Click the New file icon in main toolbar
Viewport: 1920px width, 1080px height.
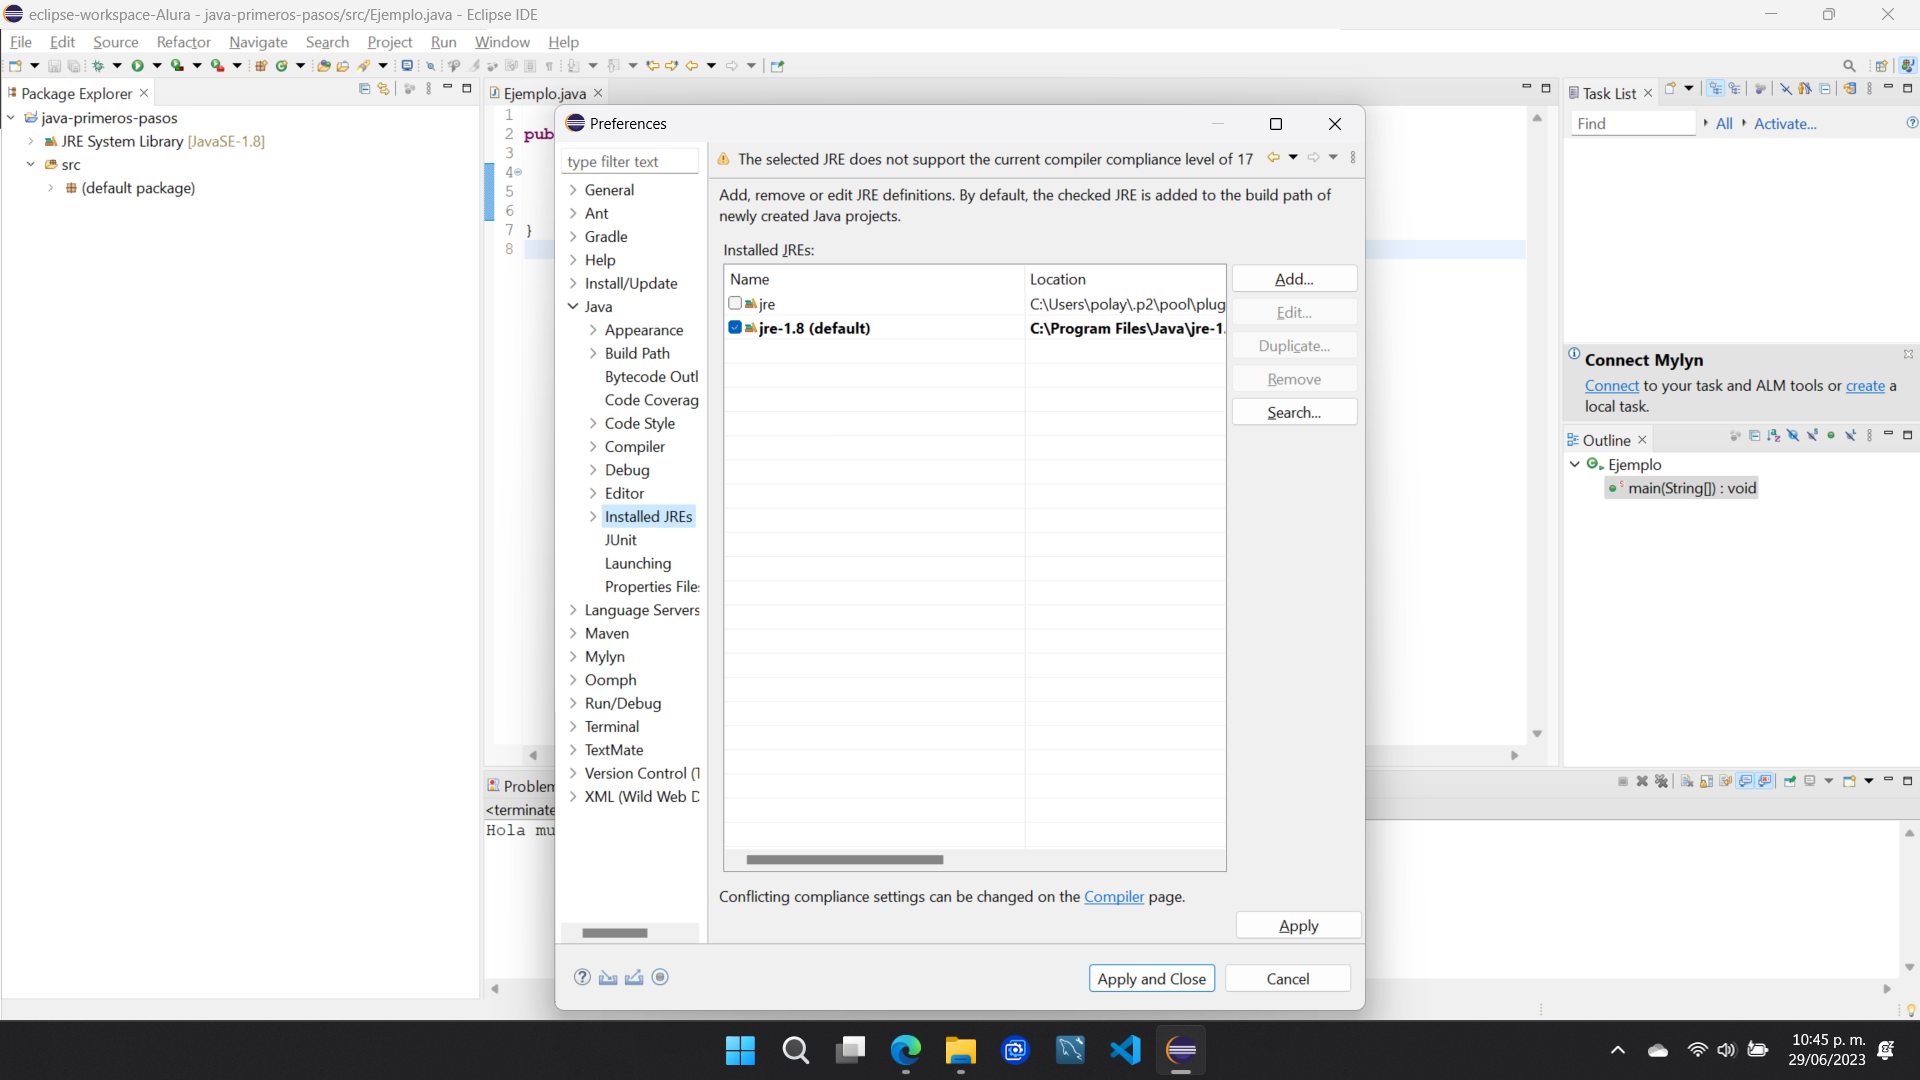pos(15,66)
